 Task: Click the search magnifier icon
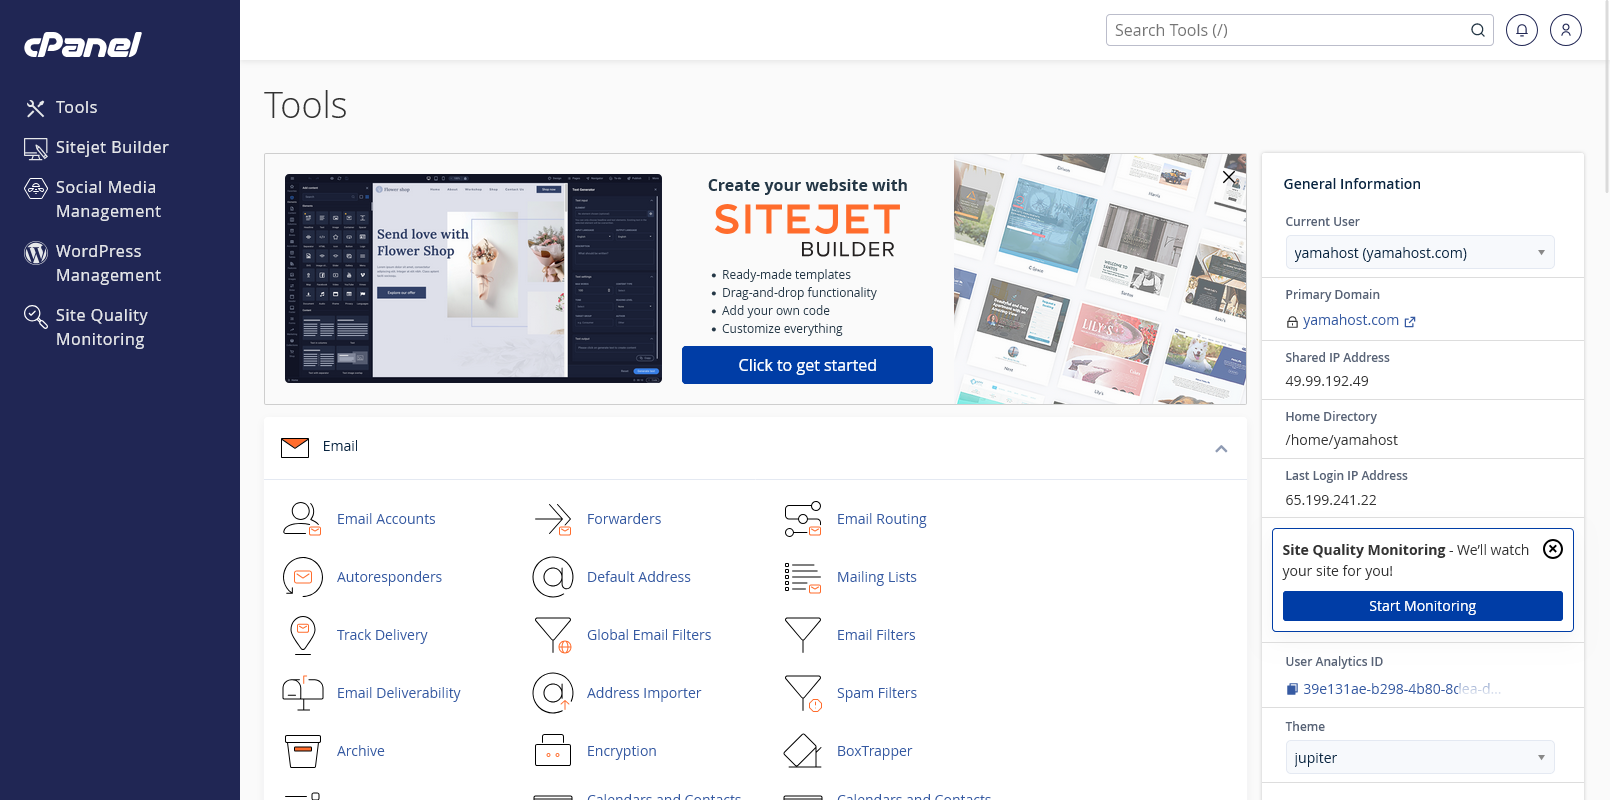pyautogui.click(x=1478, y=30)
